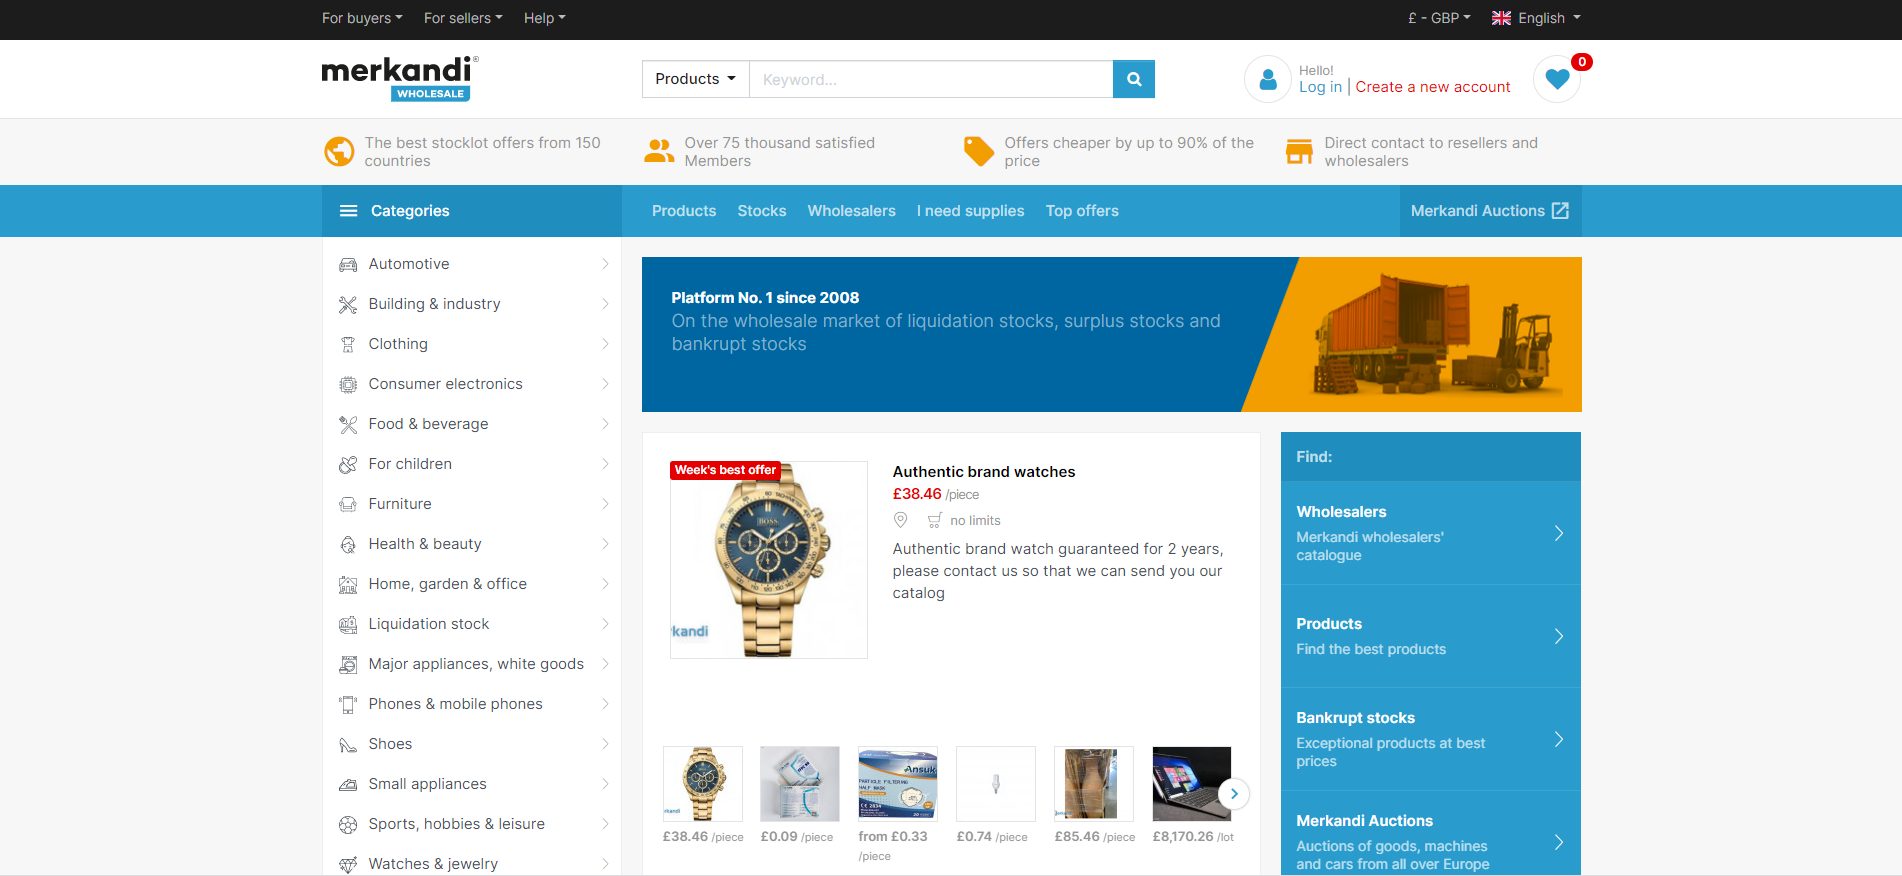Viewport: 1902px width, 876px height.
Task: Click the Shoes category icon
Action: (x=348, y=744)
